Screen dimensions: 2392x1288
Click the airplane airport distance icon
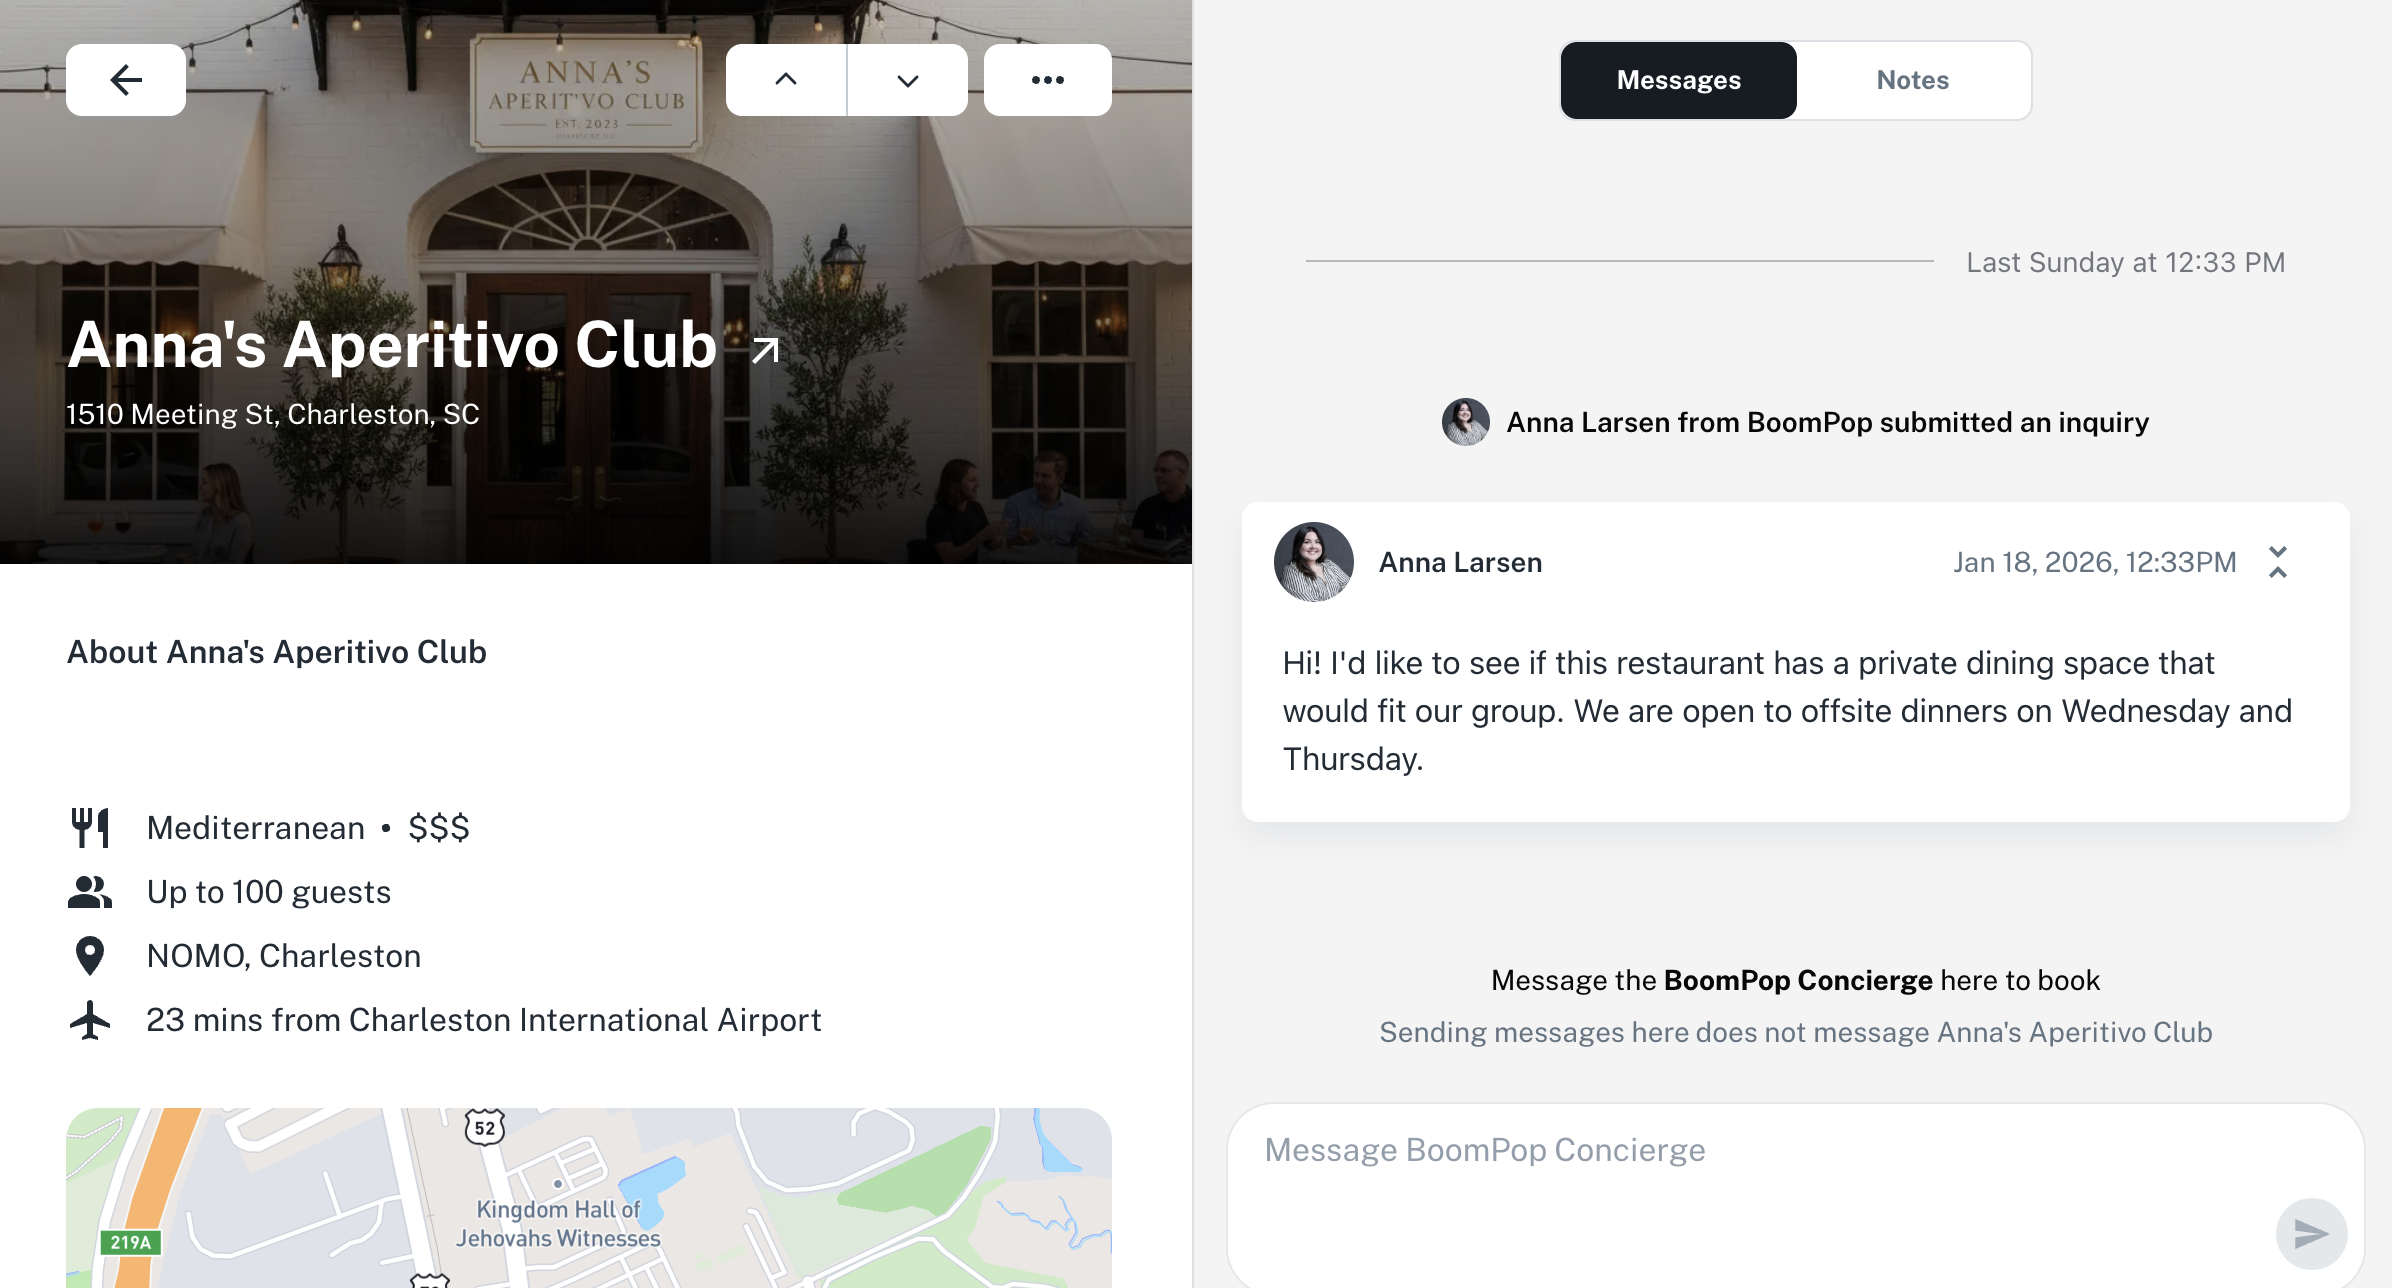[90, 1020]
